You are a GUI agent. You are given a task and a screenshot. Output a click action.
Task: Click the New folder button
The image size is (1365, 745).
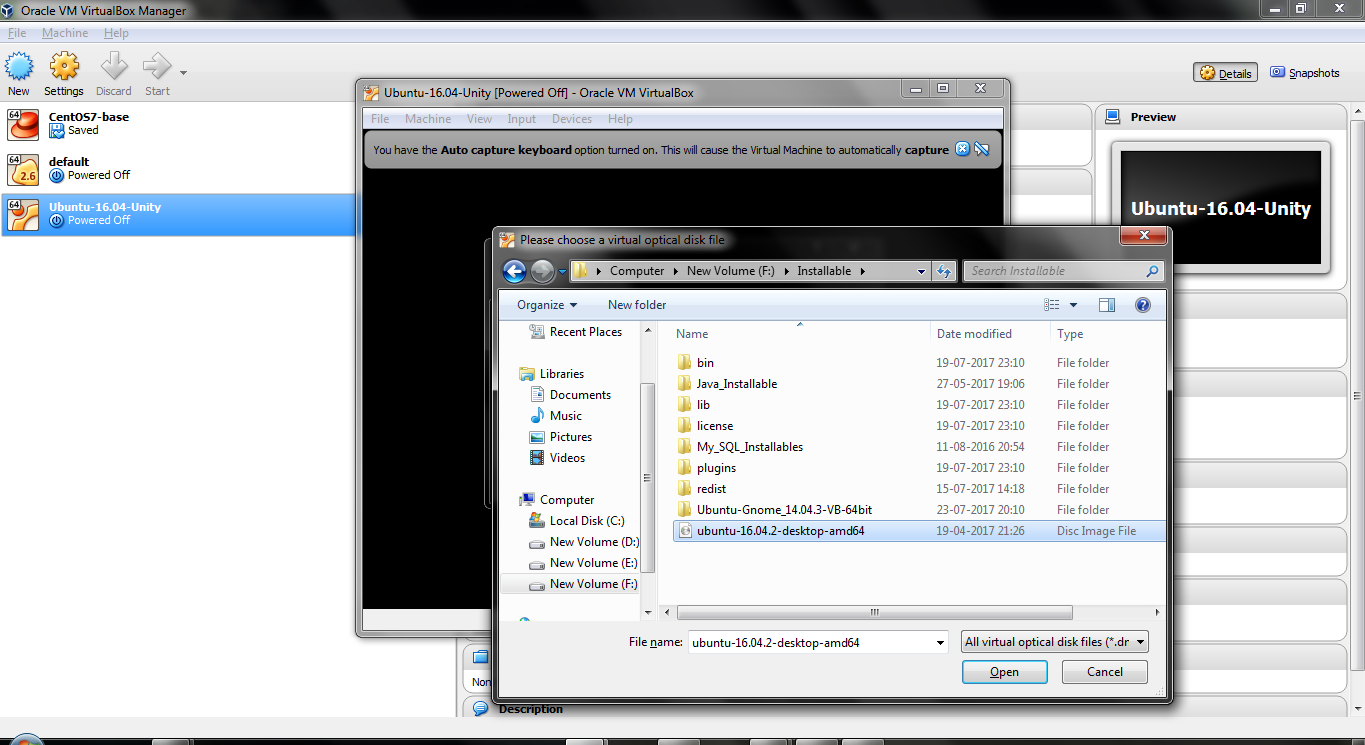637,305
